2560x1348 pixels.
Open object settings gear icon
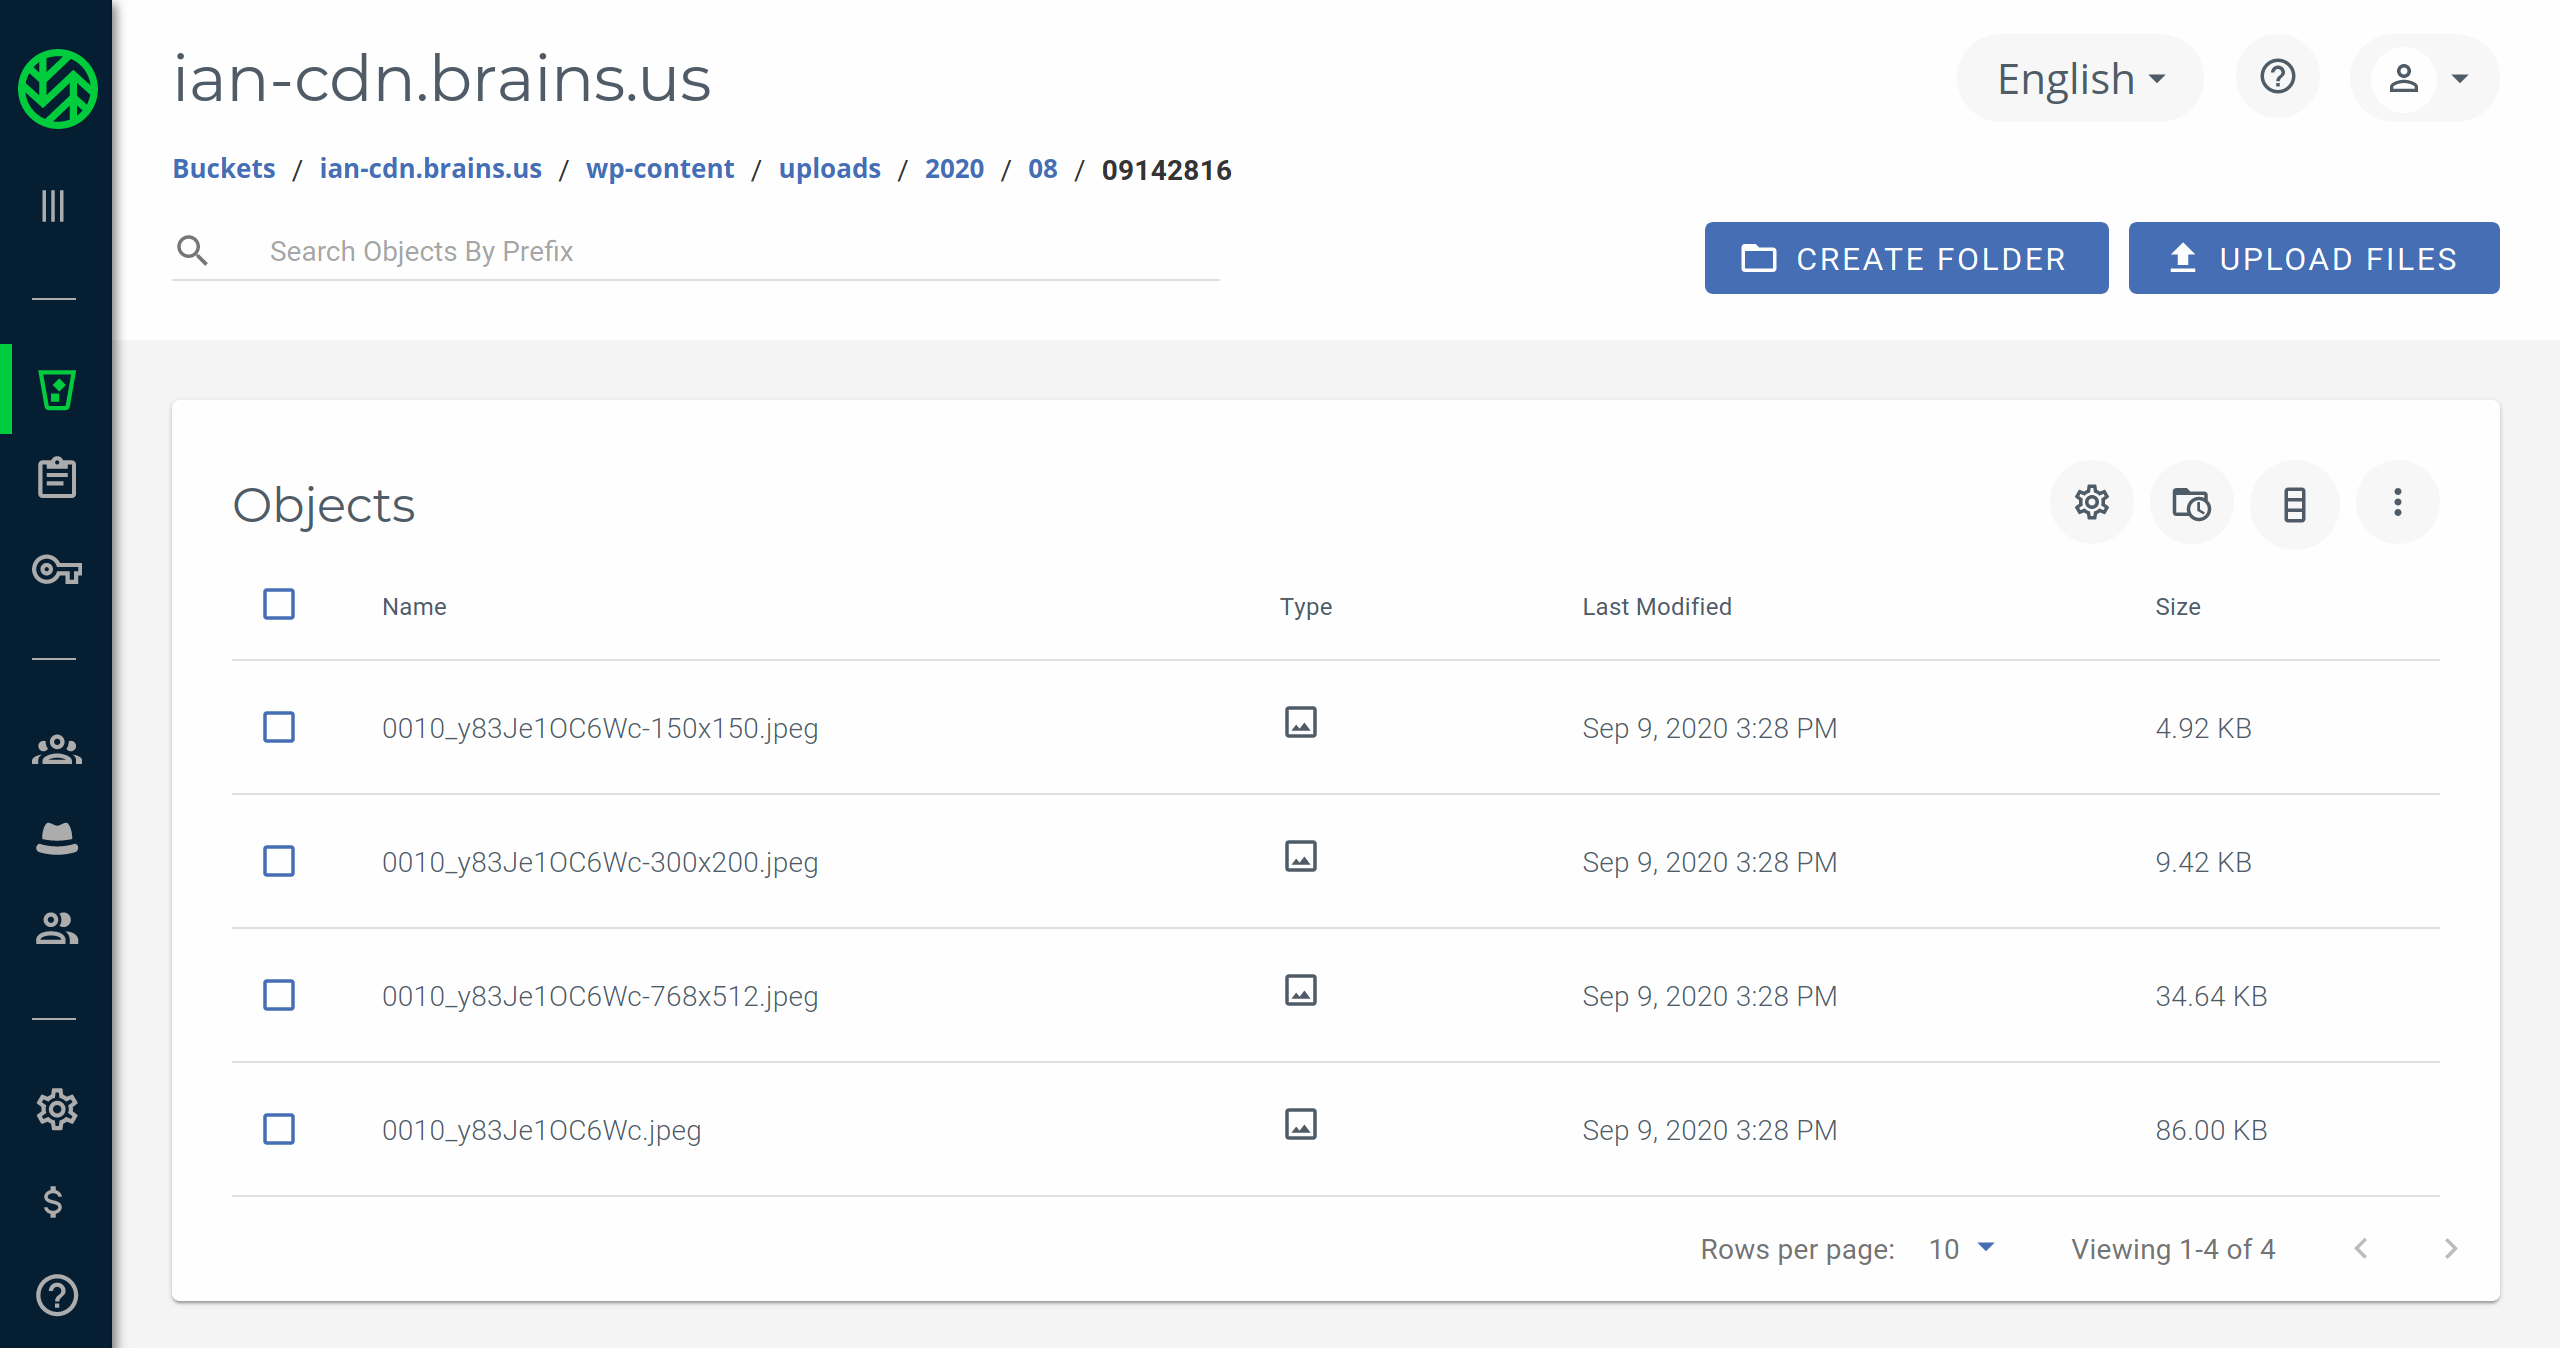[x=2091, y=502]
